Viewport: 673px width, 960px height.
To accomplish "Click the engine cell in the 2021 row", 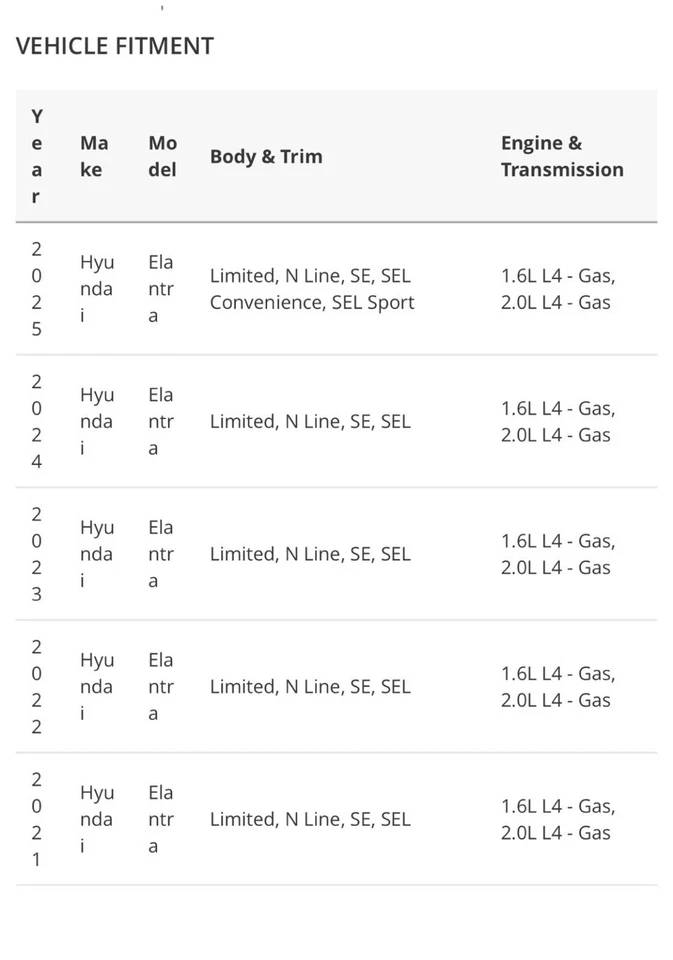I will point(558,819).
